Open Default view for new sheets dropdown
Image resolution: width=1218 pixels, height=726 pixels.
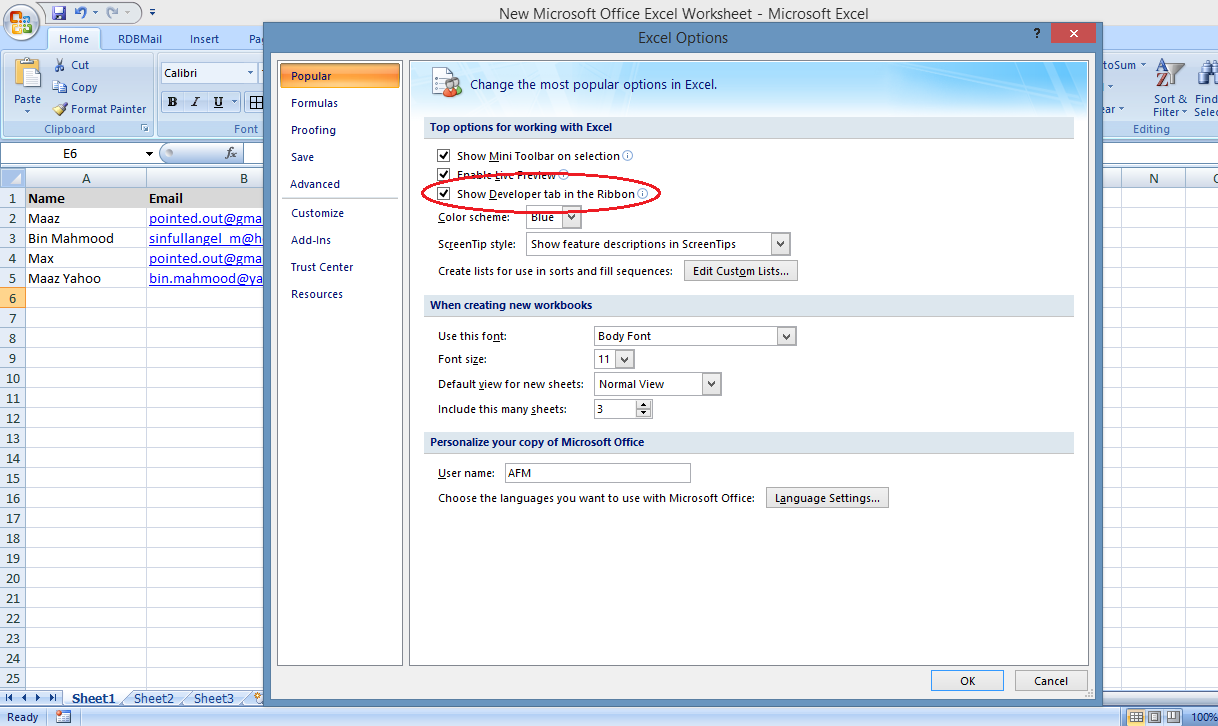click(x=711, y=384)
